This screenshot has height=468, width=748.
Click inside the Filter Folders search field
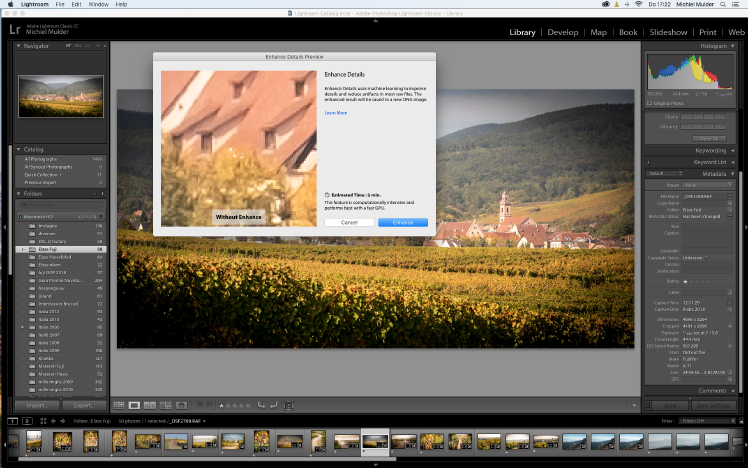(61, 205)
